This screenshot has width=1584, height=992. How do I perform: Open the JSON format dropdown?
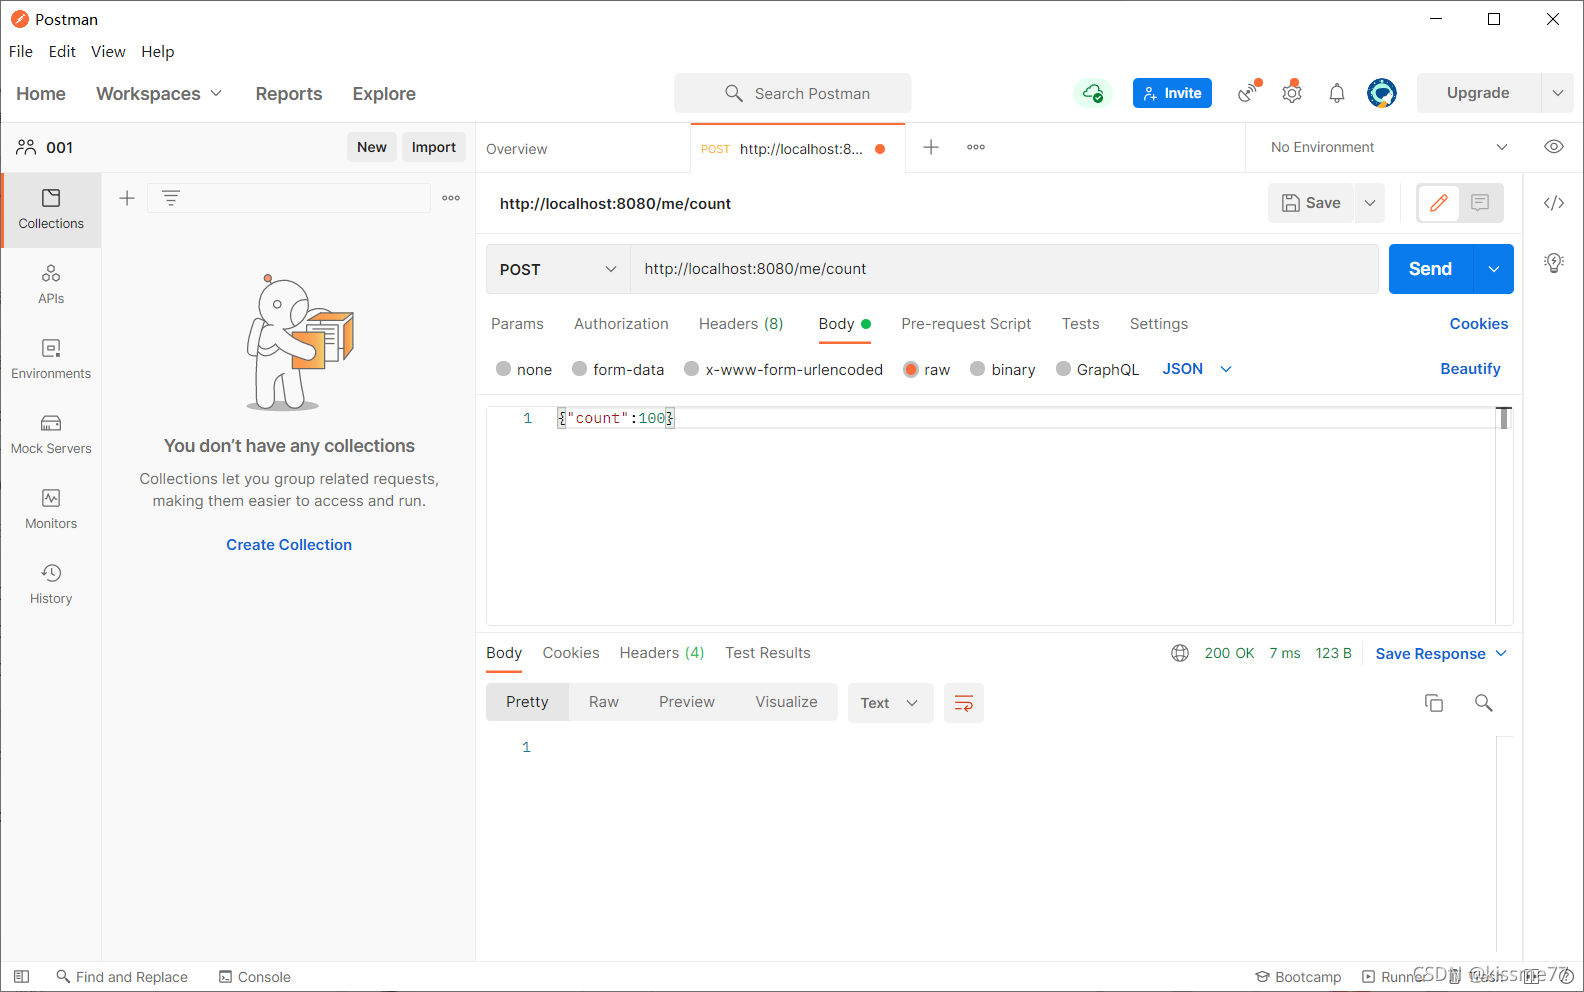1197,369
